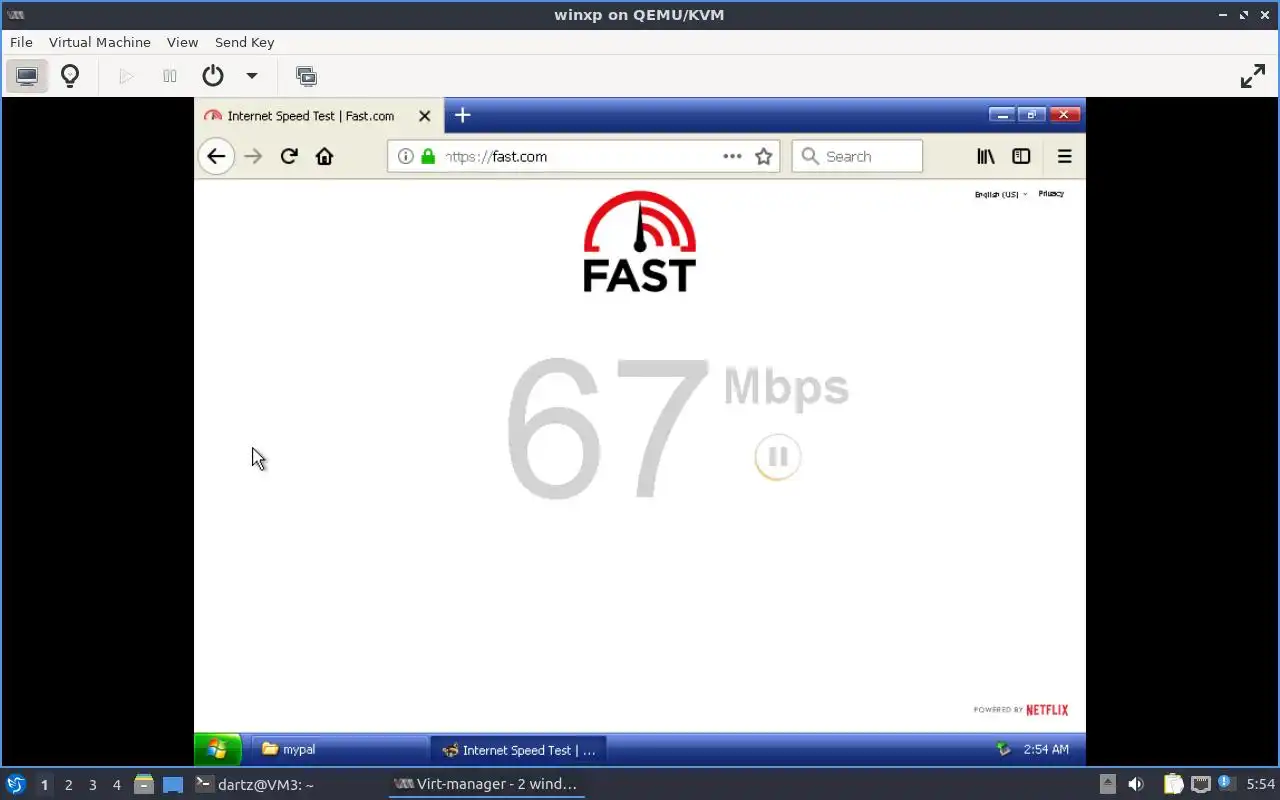The image size is (1280, 800).
Task: Click the browser Search field
Action: pos(857,156)
